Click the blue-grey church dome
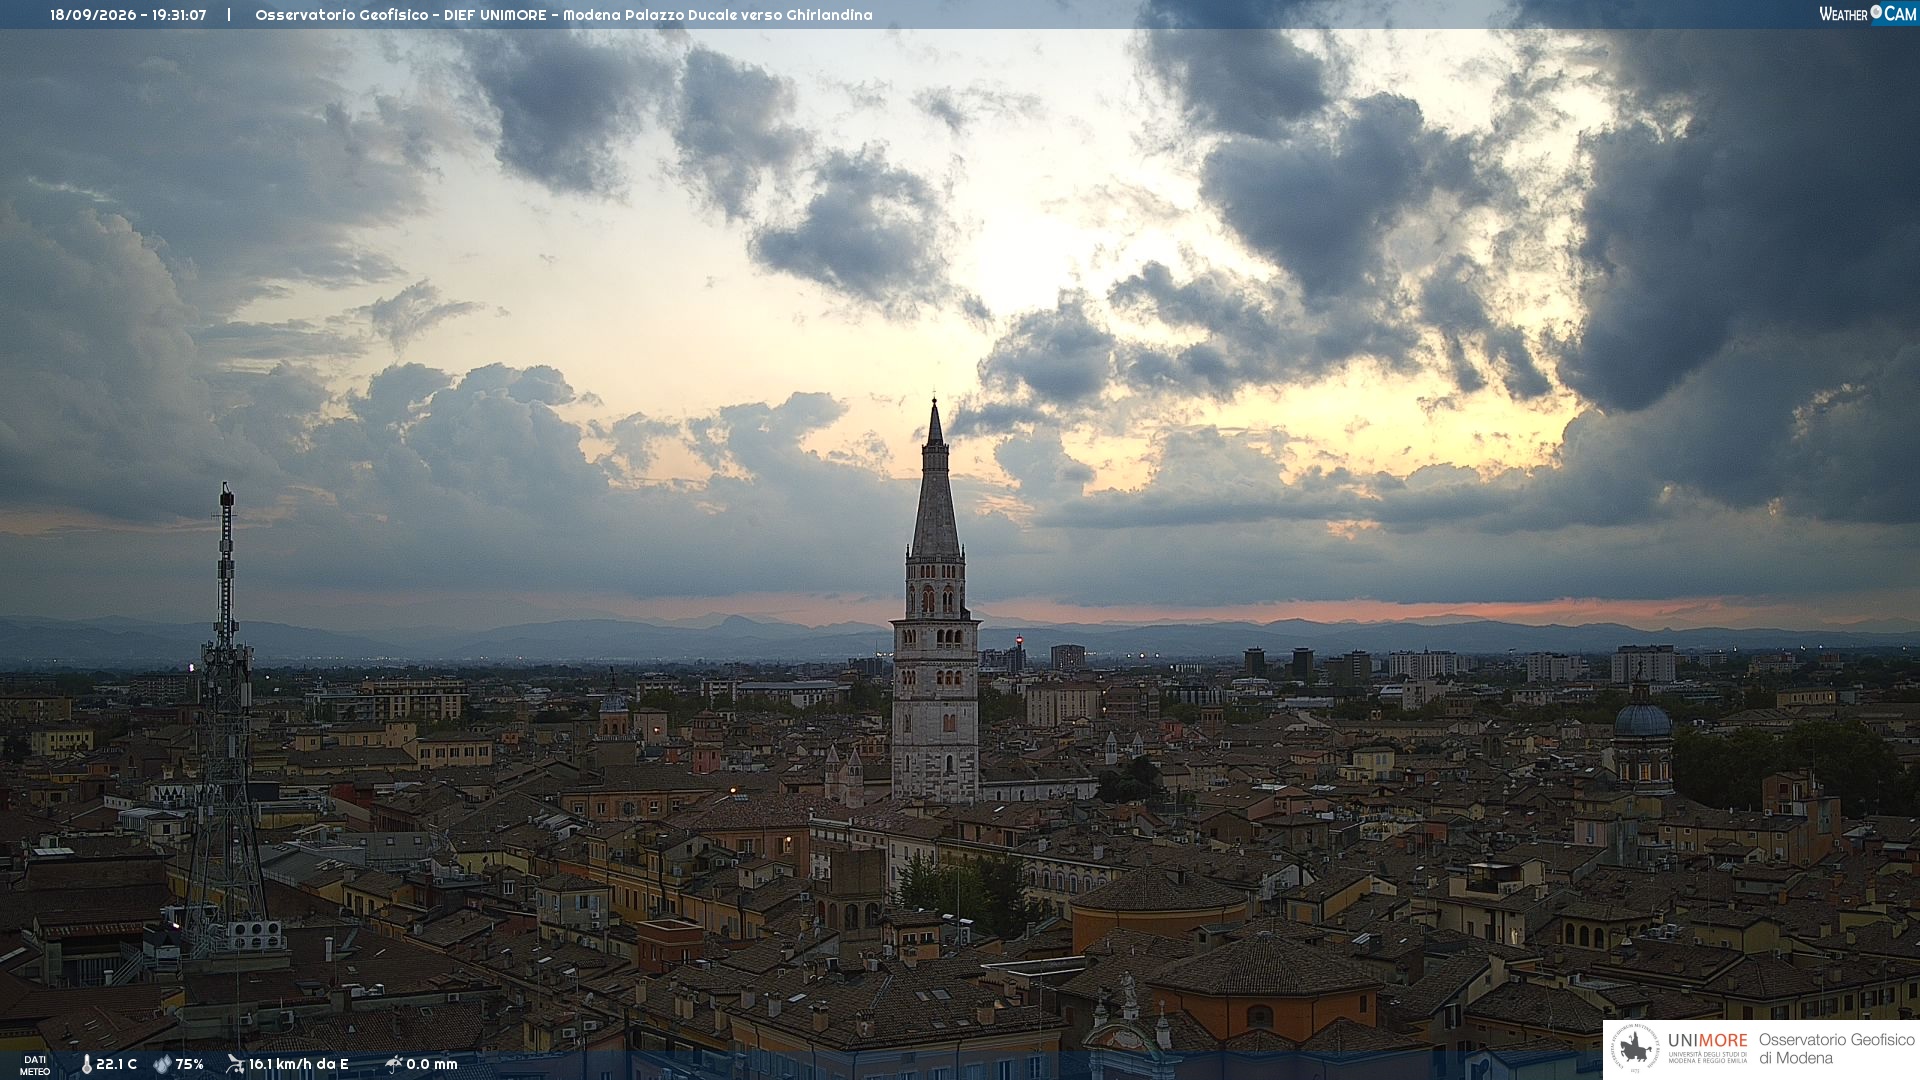Image resolution: width=1920 pixels, height=1080 pixels. 1642,719
